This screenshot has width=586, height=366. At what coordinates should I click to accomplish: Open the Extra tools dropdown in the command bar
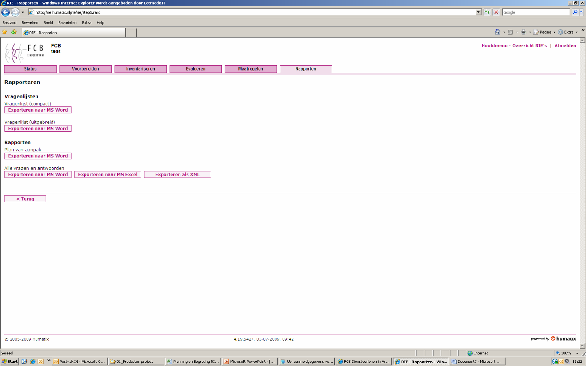[x=568, y=32]
